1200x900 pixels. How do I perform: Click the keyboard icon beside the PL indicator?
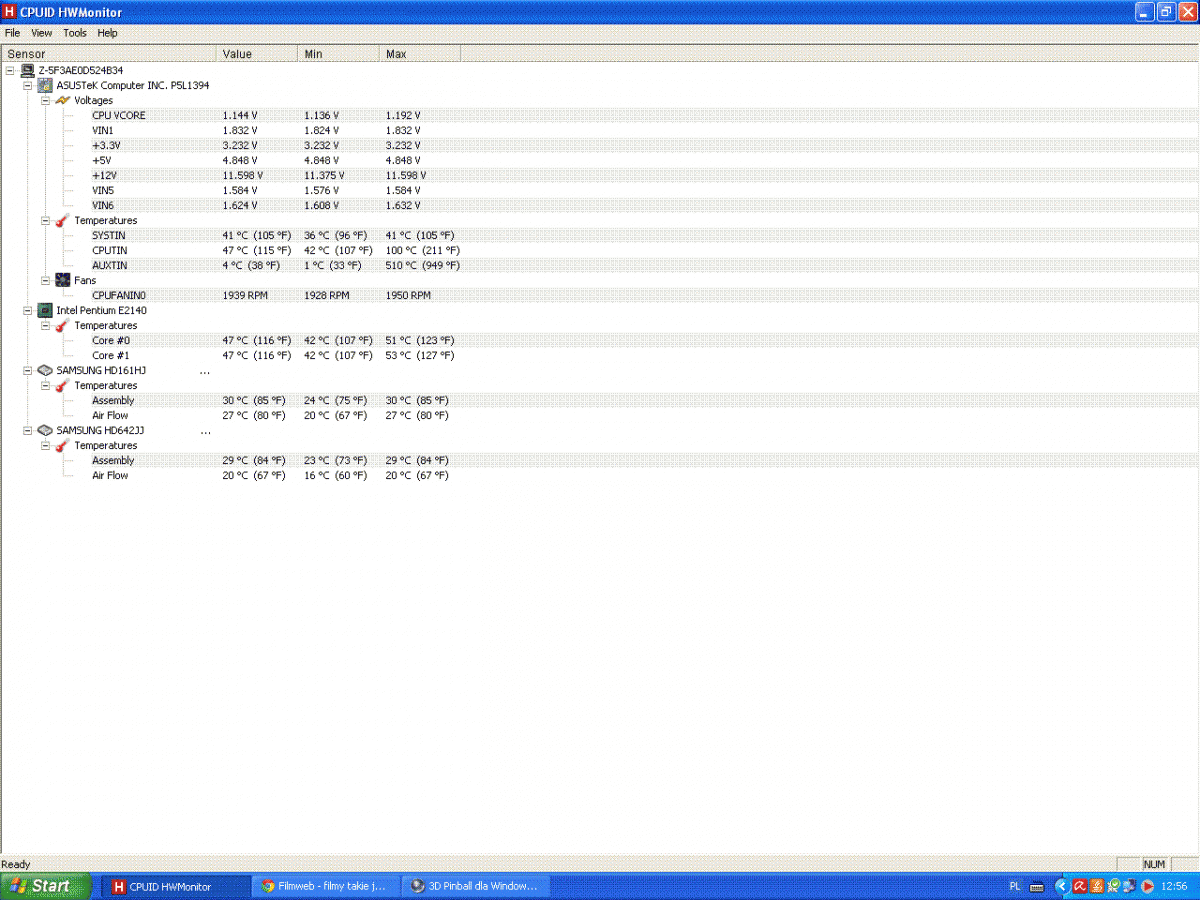tap(1037, 886)
